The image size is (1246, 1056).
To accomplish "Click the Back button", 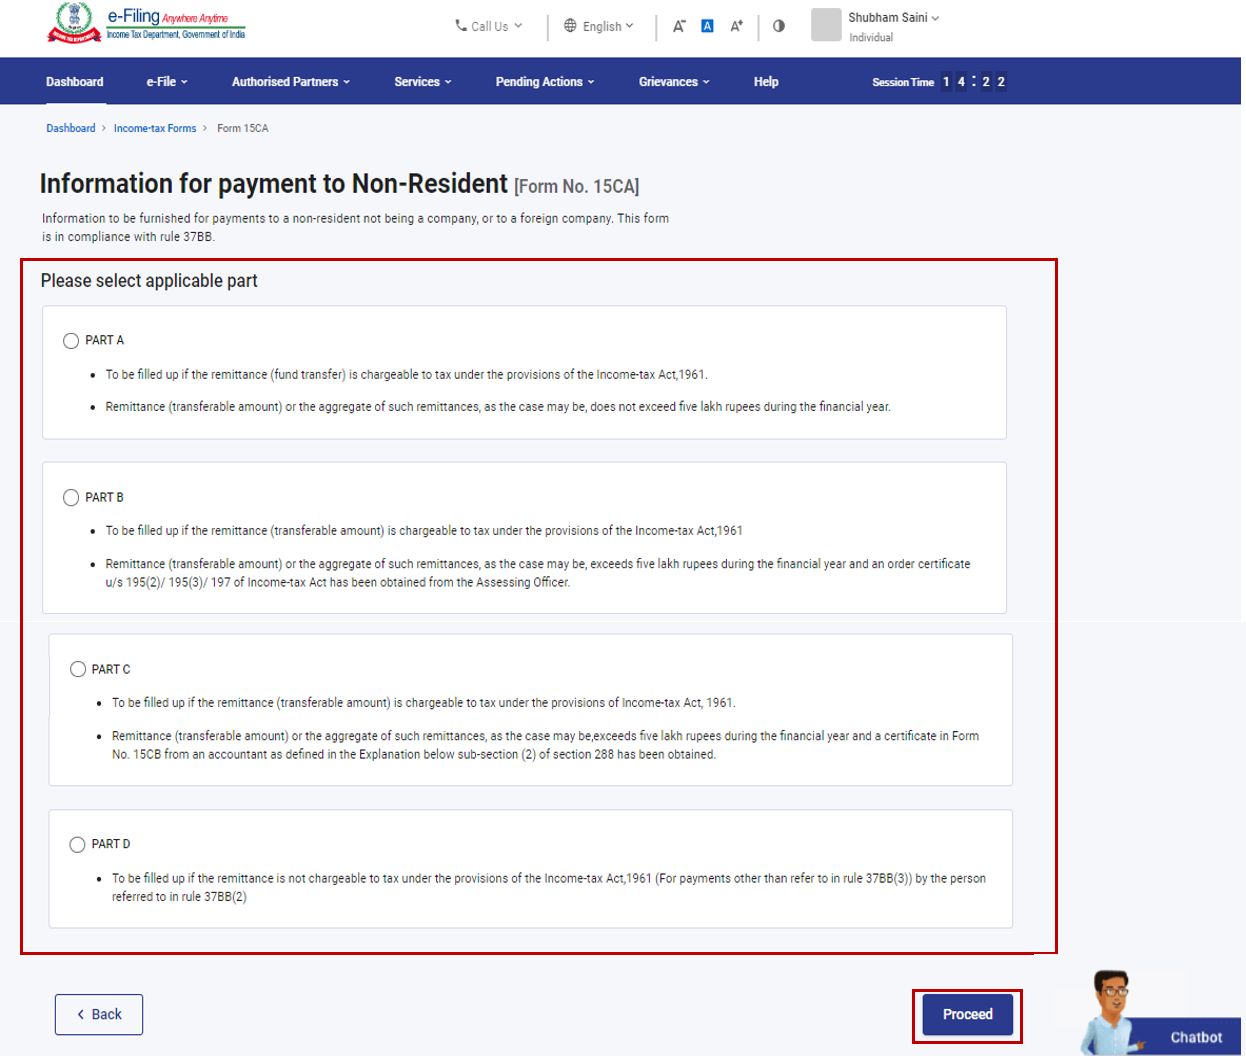I will point(98,1014).
